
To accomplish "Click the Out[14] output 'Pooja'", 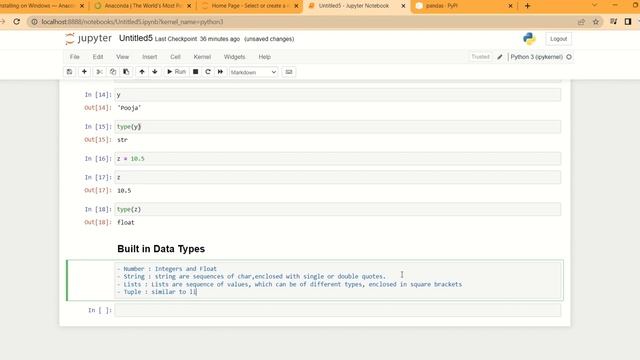I will tap(129, 108).
